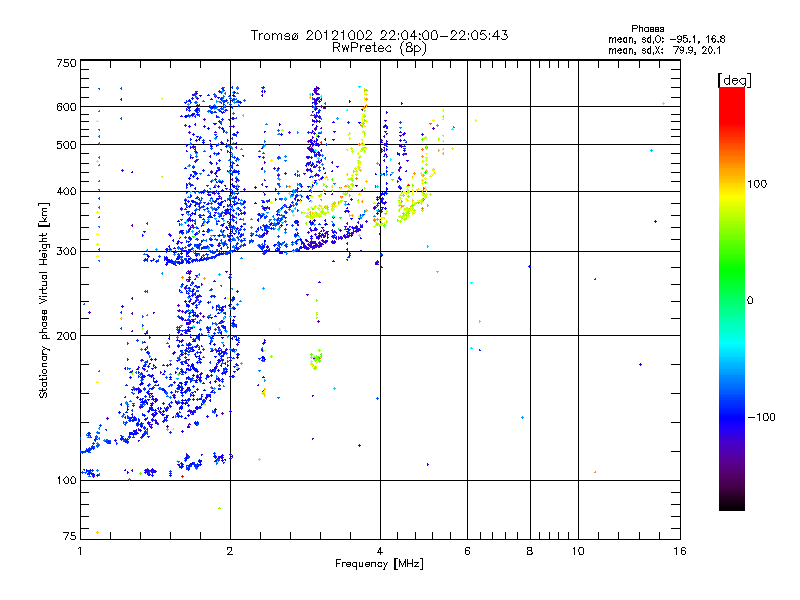Click the y-axis title 'Stationary phase Virtual Height [km]'
800x600 pixels.
(43, 300)
